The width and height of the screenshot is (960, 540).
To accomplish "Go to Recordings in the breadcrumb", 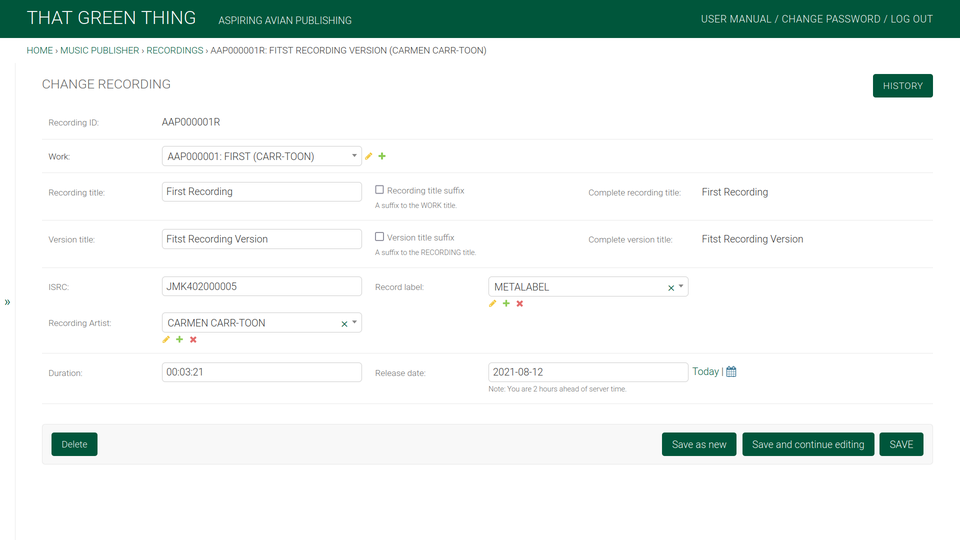I will point(174,50).
